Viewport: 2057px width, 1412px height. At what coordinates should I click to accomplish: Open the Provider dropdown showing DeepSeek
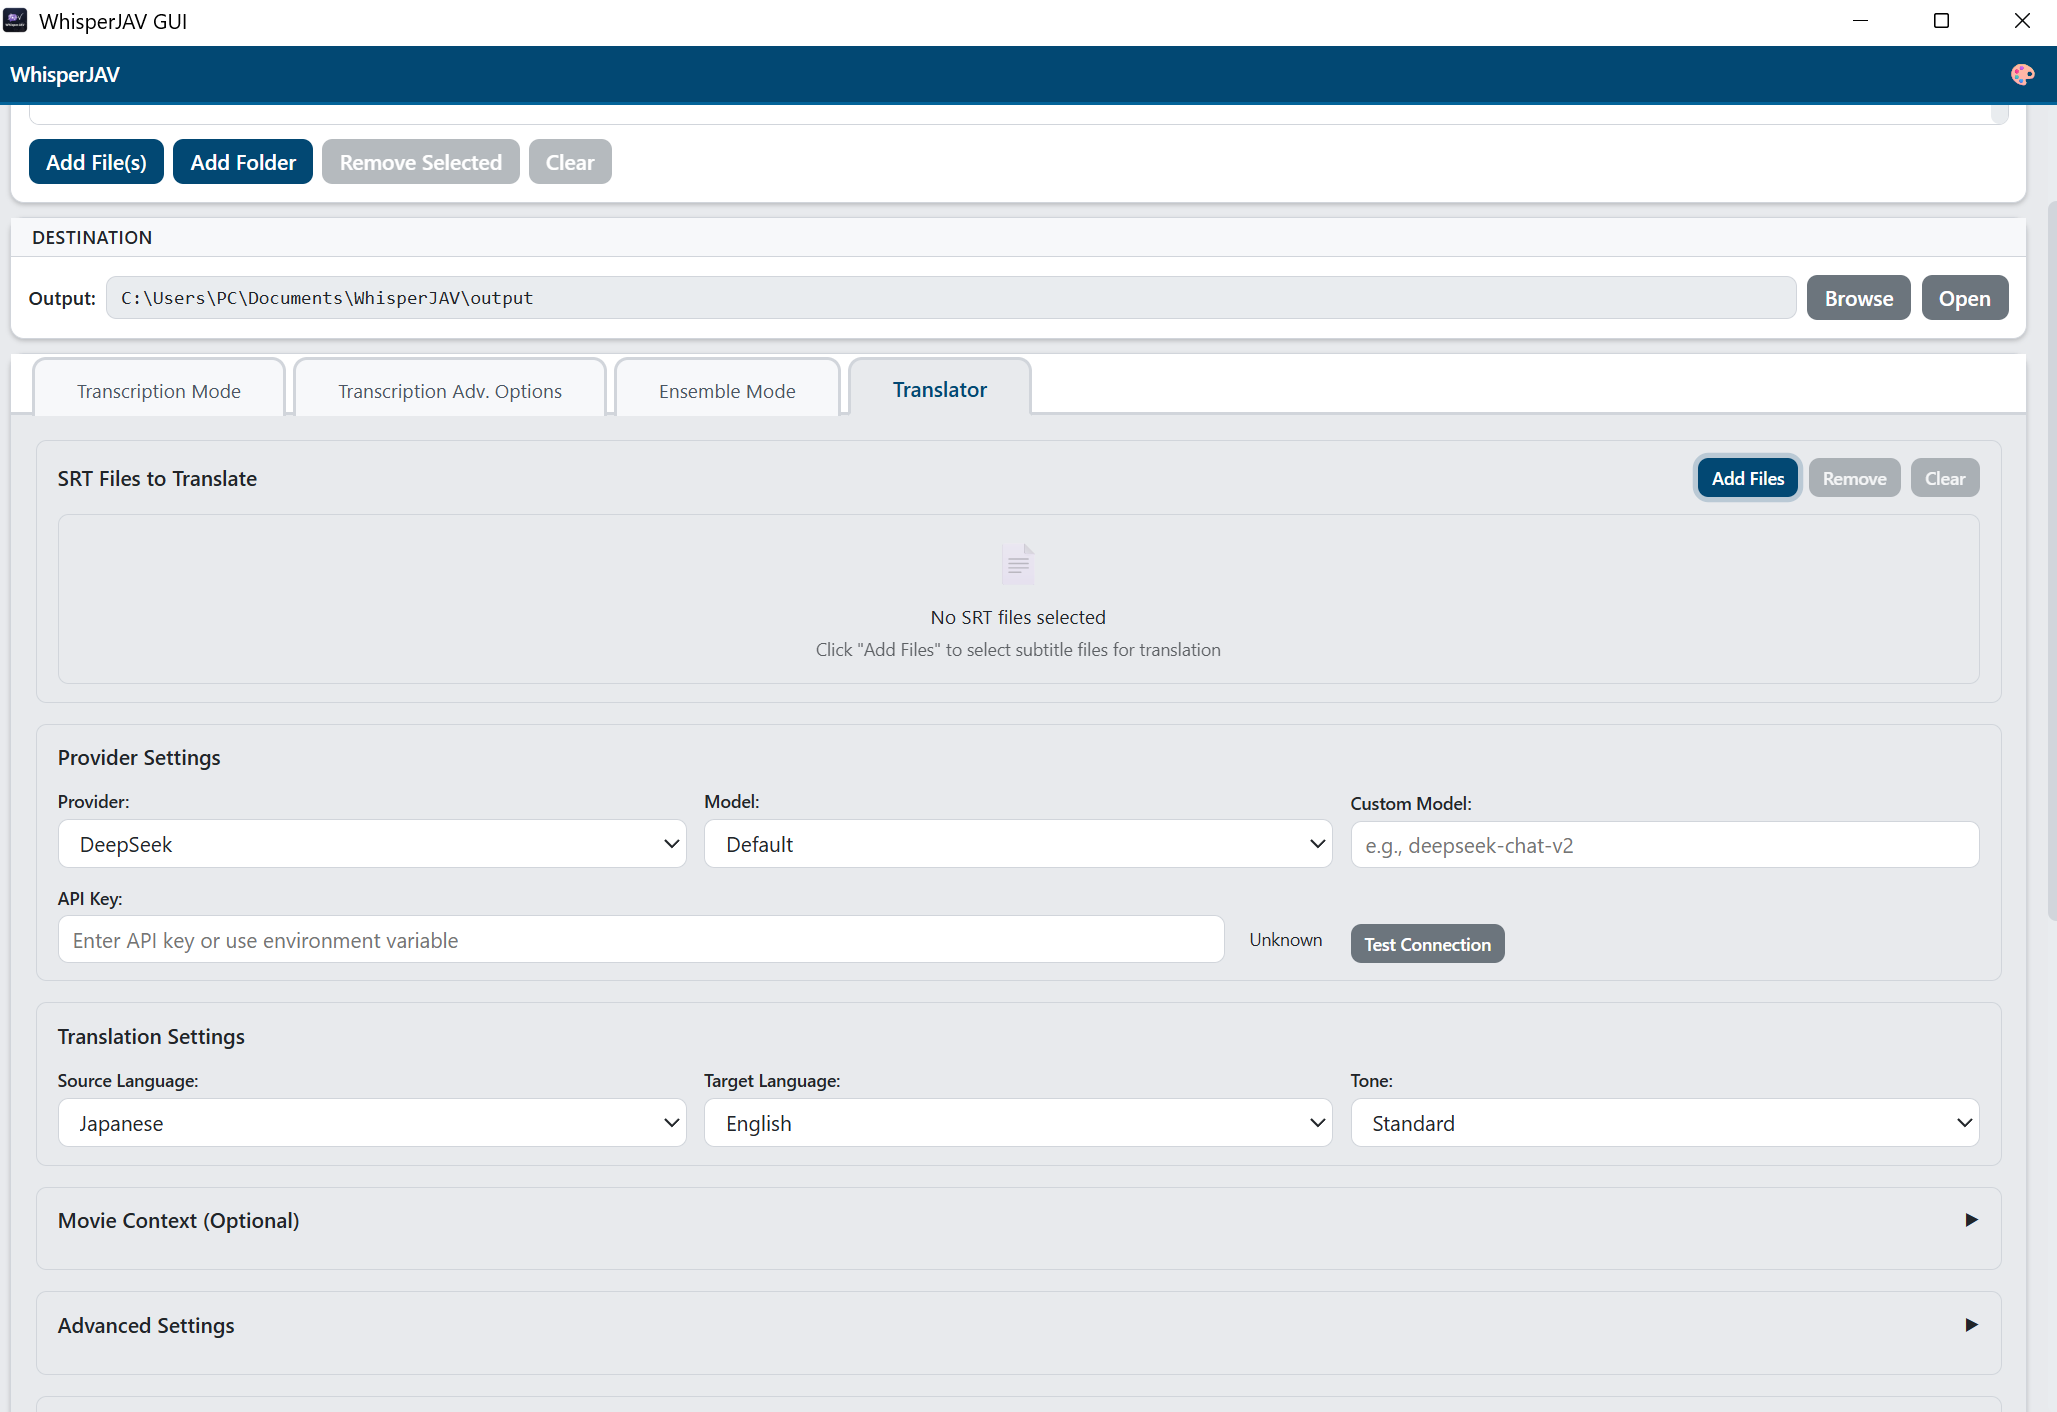pos(372,844)
